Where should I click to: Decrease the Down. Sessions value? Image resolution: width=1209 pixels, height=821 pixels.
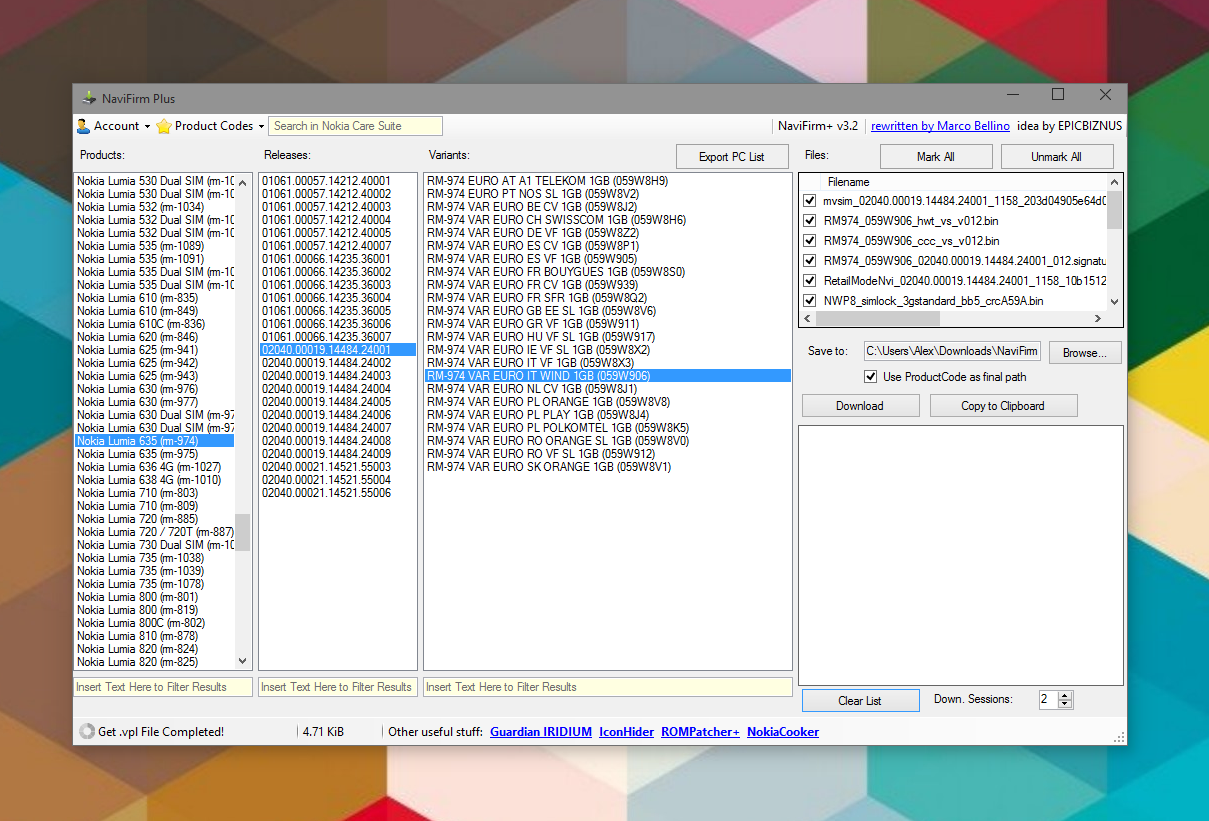(x=1065, y=704)
